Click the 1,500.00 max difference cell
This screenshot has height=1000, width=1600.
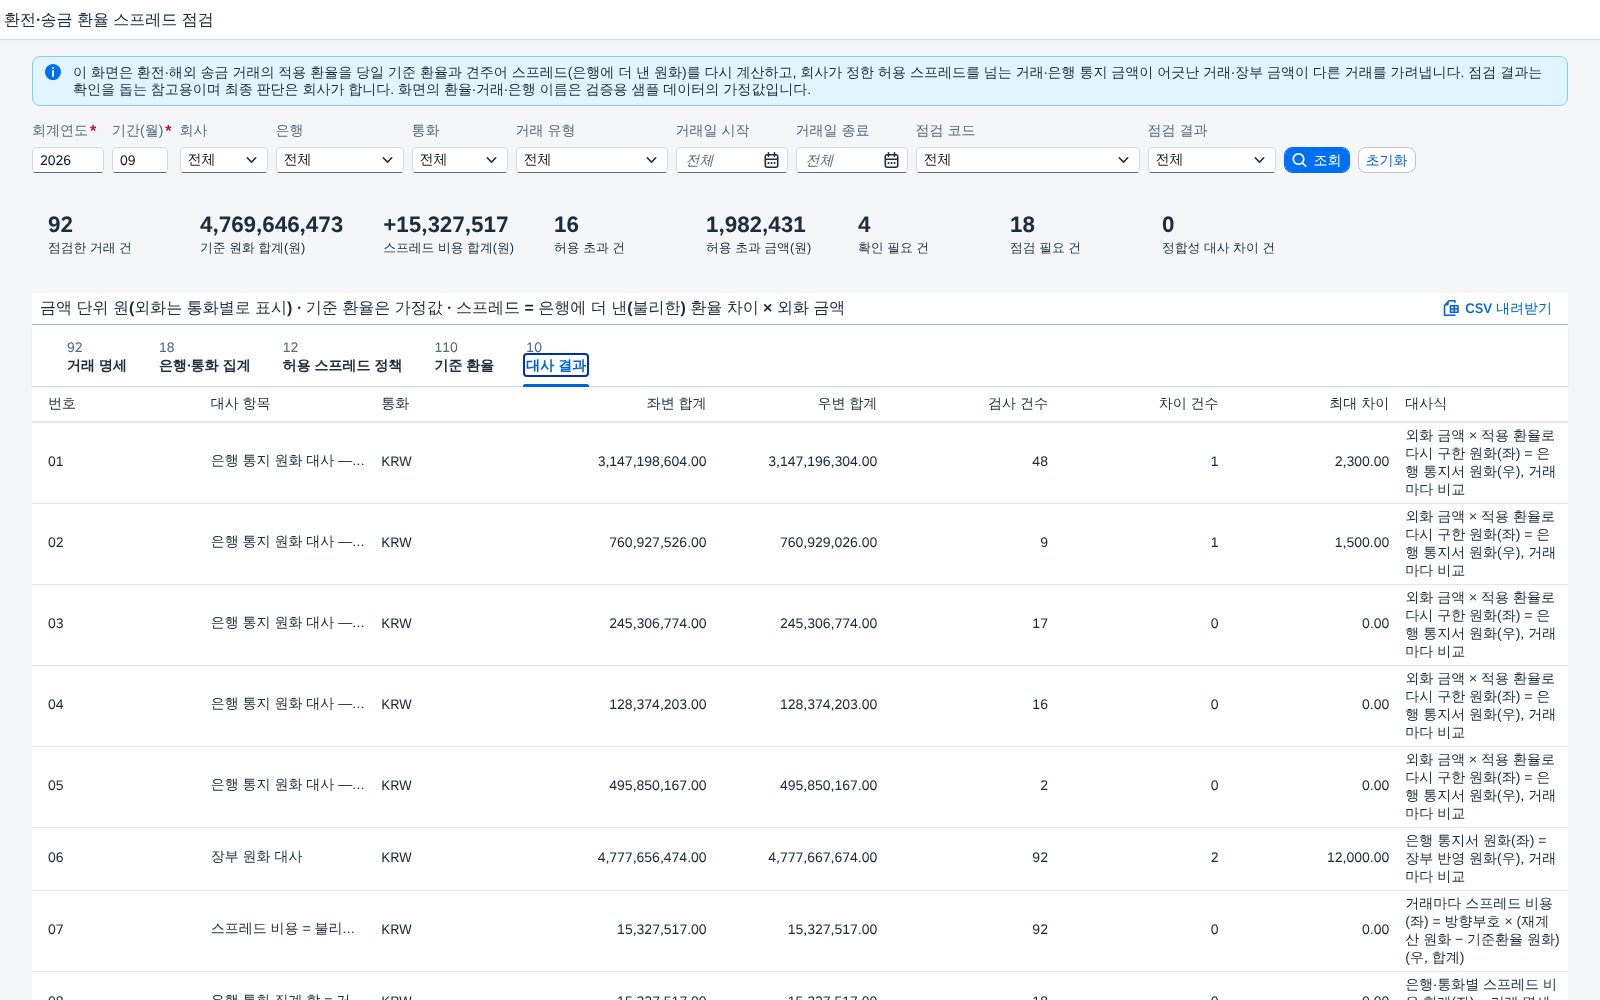pyautogui.click(x=1362, y=543)
